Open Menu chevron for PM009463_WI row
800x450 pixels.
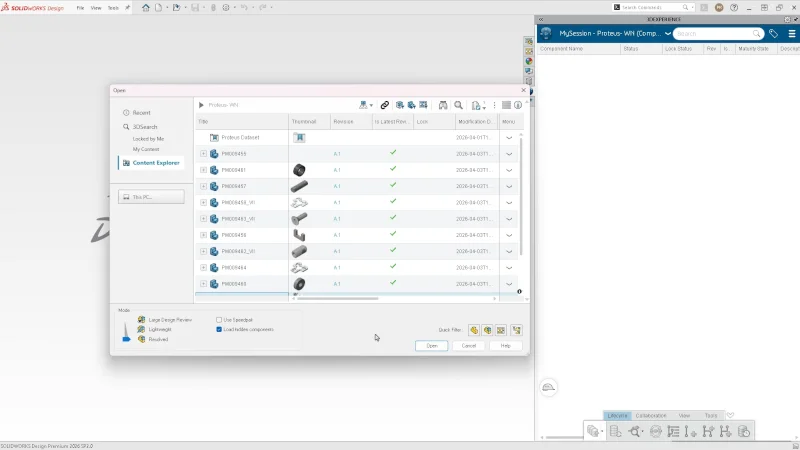pyautogui.click(x=509, y=219)
